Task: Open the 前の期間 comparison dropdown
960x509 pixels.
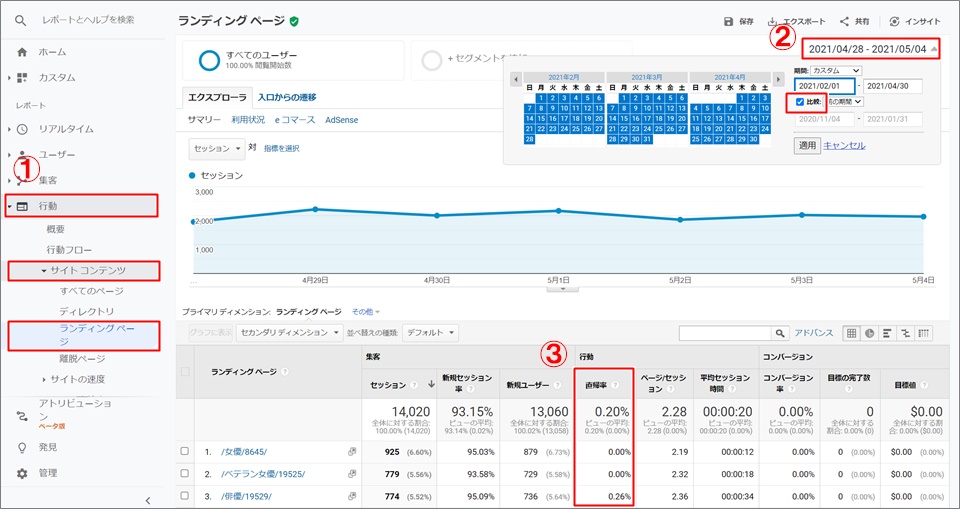Action: point(844,101)
